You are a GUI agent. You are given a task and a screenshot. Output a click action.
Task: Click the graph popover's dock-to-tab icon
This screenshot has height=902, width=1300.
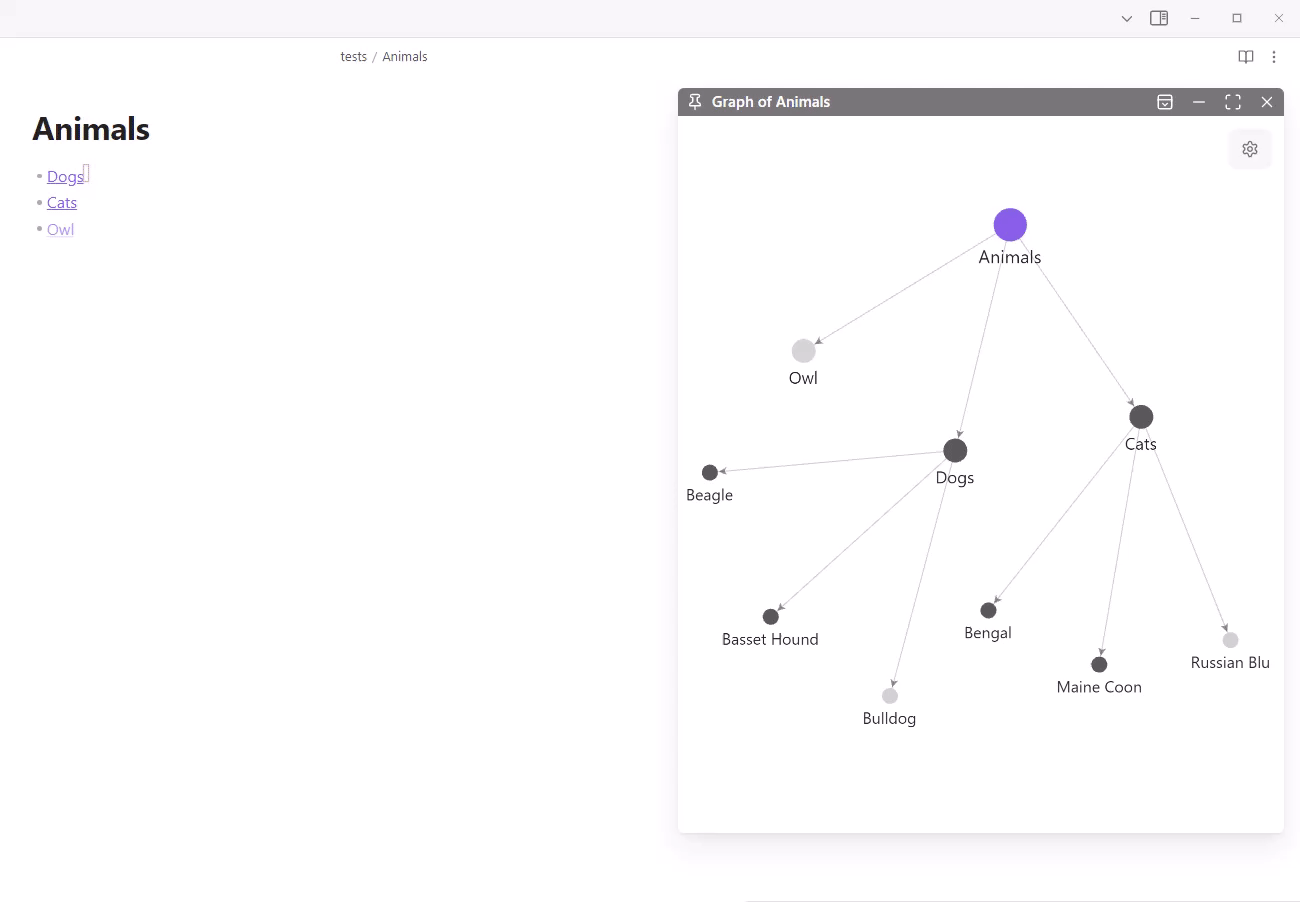pos(1165,102)
